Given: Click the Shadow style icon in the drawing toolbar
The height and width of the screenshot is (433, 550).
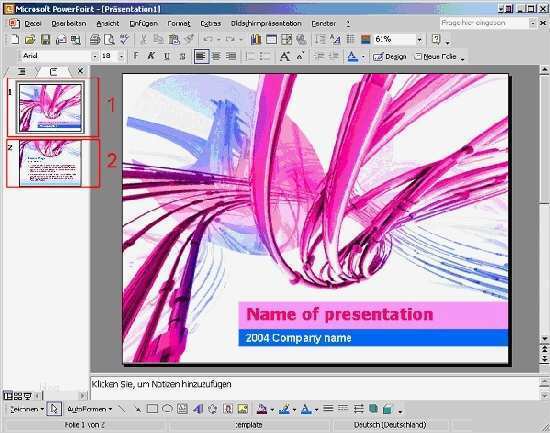Looking at the screenshot, I should (x=373, y=409).
